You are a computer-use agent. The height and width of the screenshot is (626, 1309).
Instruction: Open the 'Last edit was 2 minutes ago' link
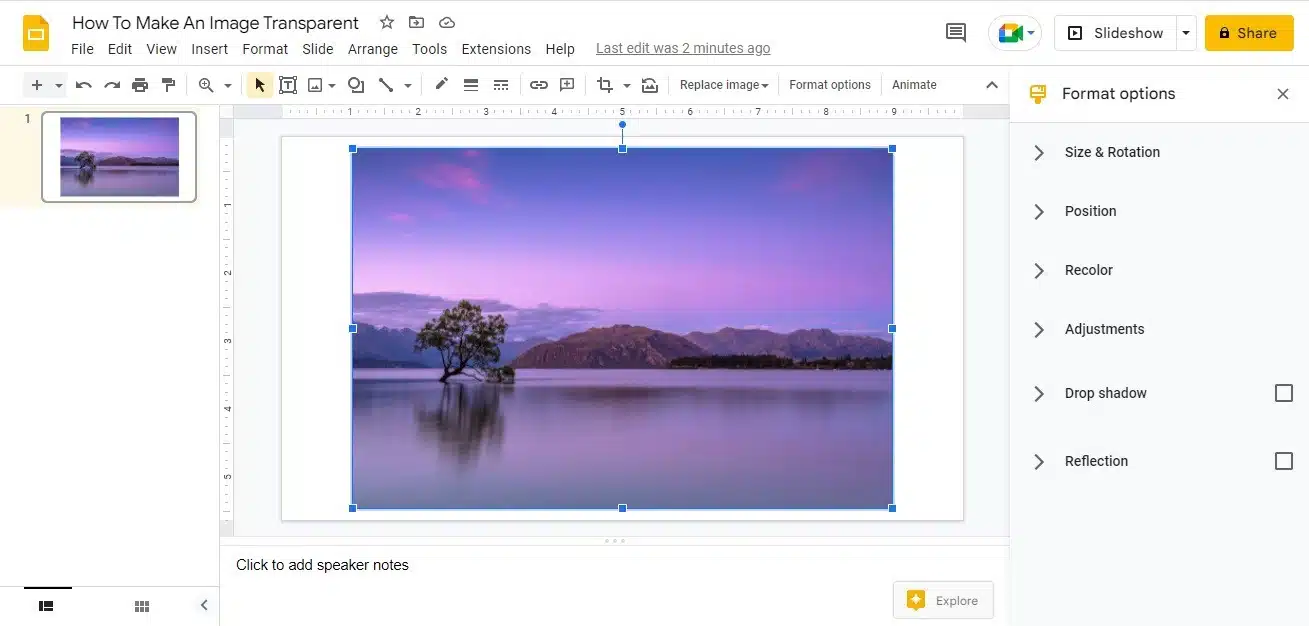click(683, 48)
